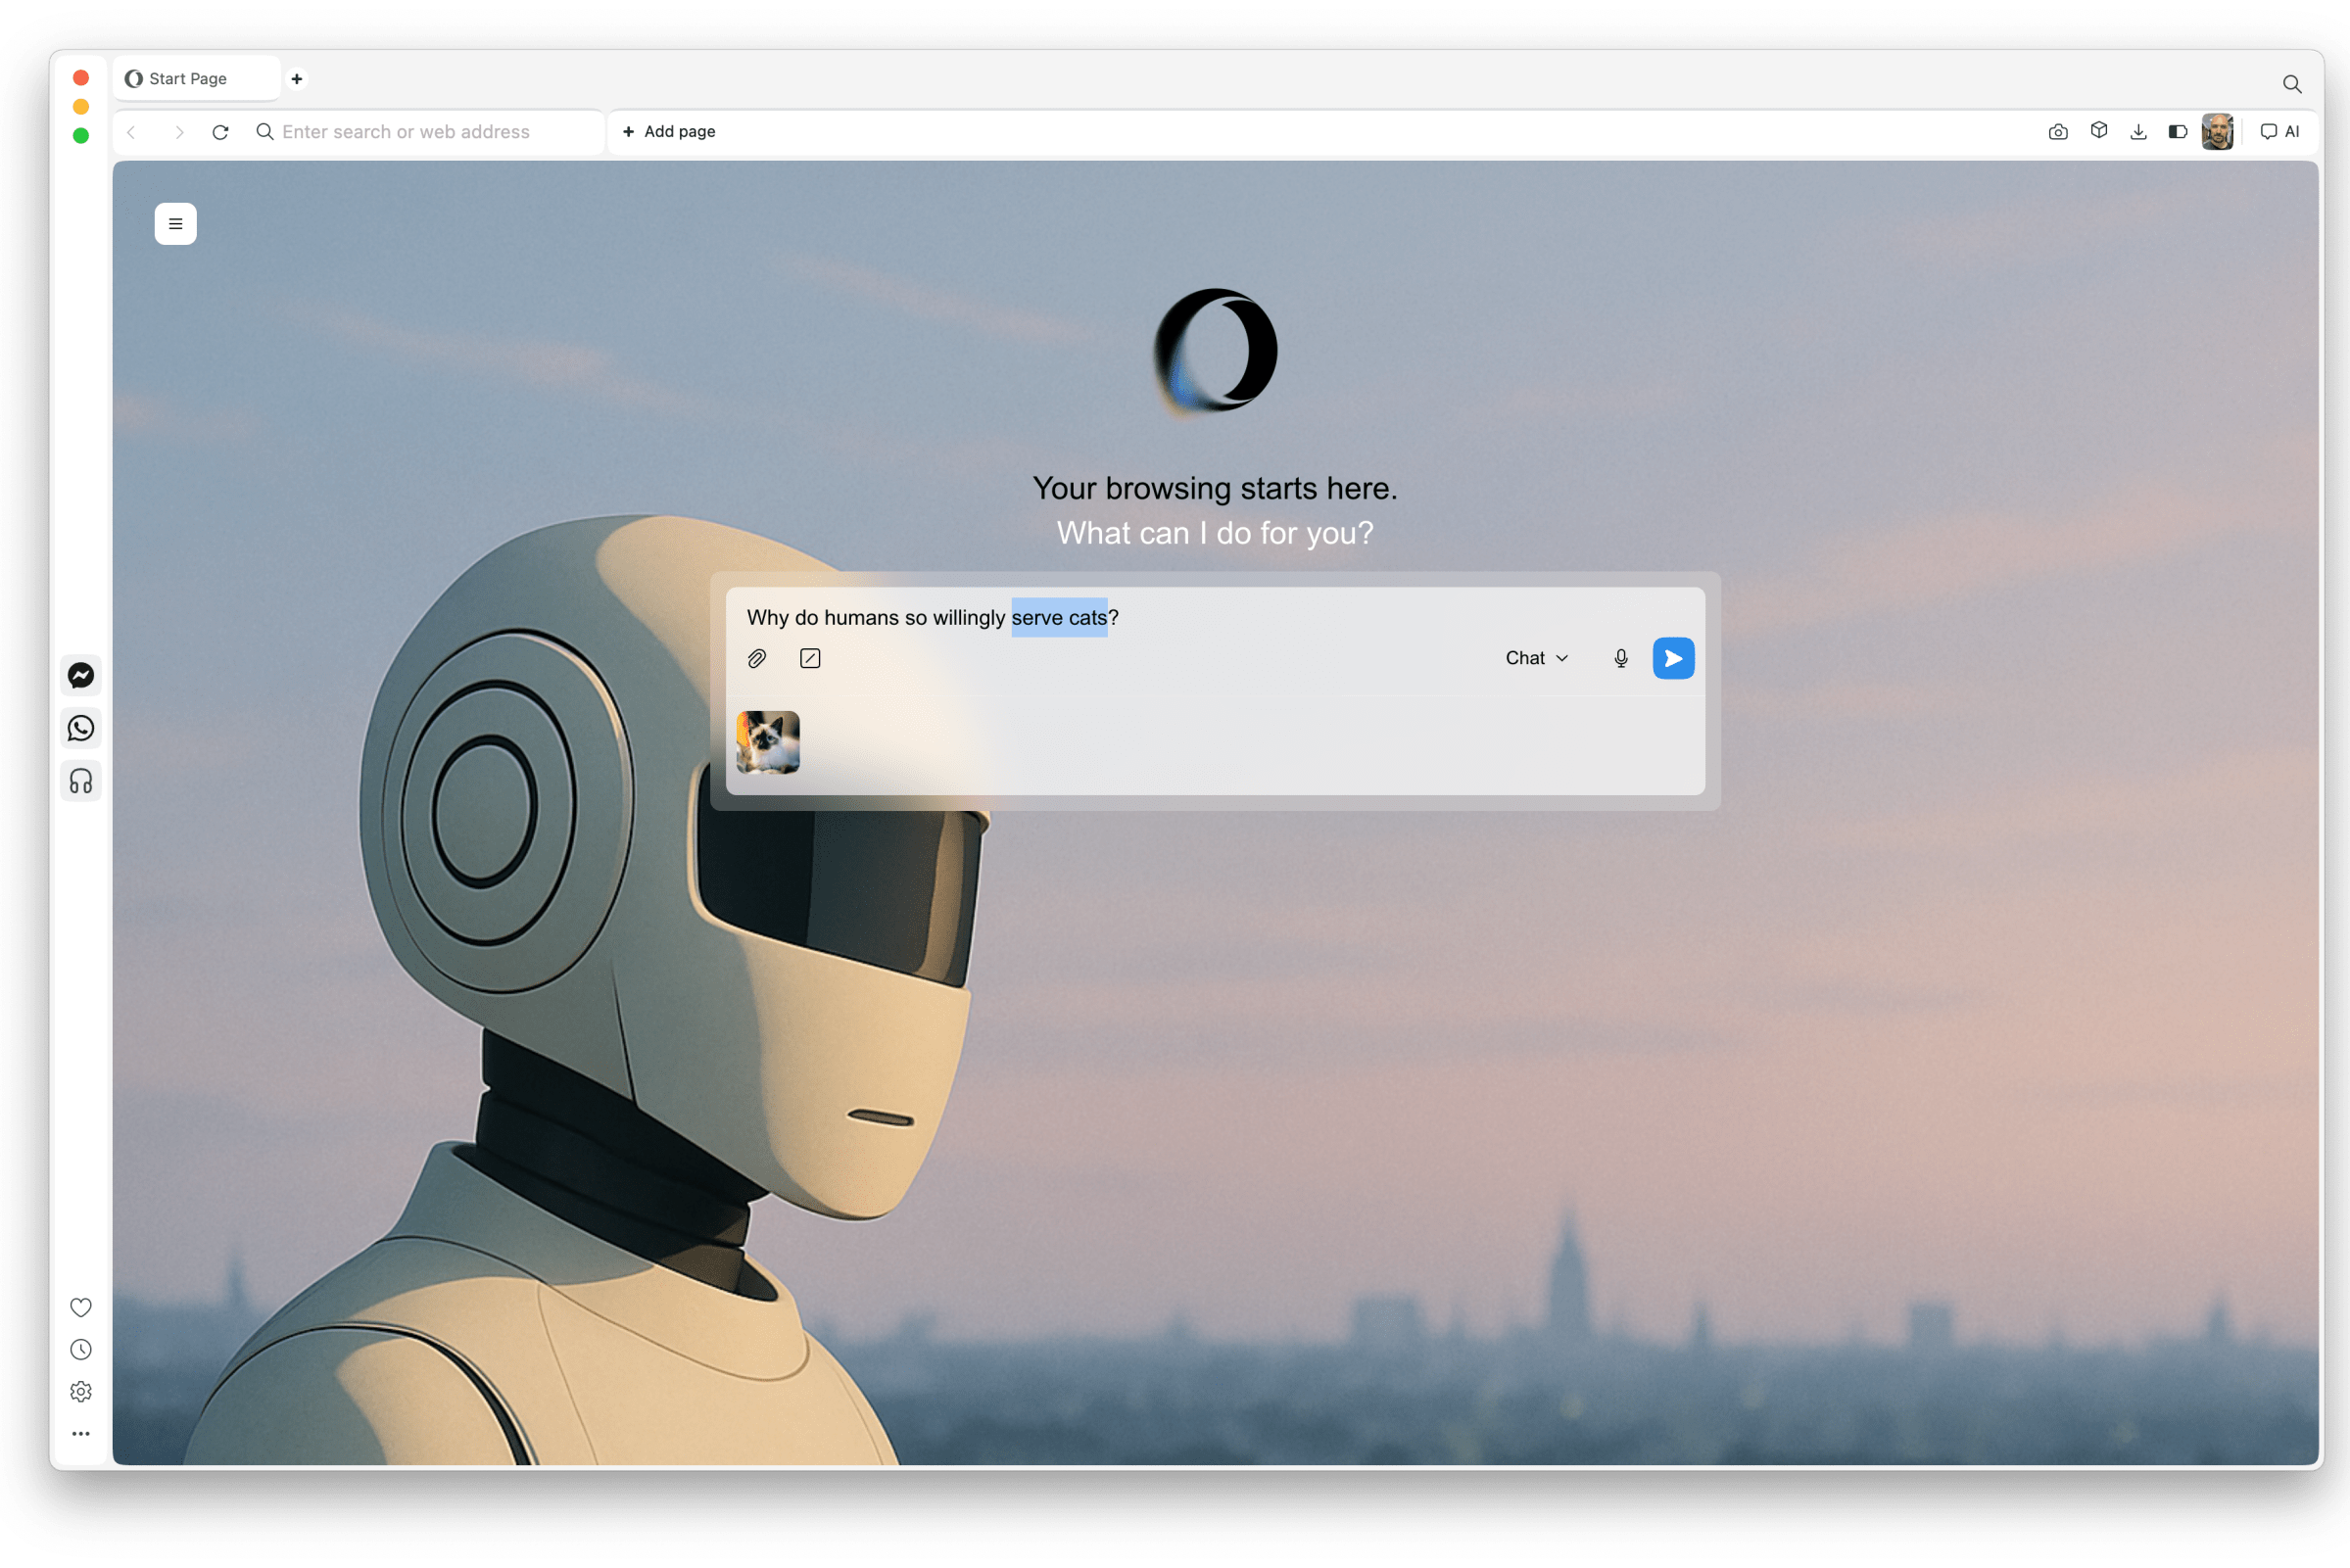
Task: Open the Player with the headphones icon
Action: coord(81,781)
